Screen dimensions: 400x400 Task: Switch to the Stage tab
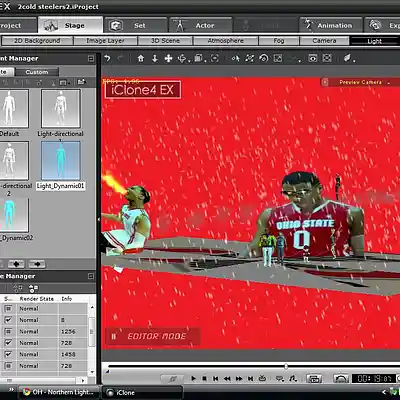pyautogui.click(x=70, y=25)
